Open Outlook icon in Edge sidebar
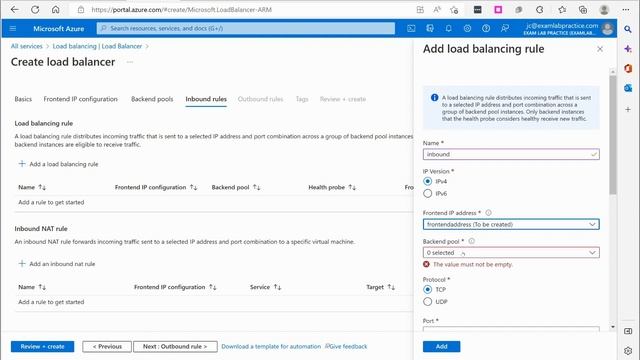The height and width of the screenshot is (360, 640). click(628, 88)
